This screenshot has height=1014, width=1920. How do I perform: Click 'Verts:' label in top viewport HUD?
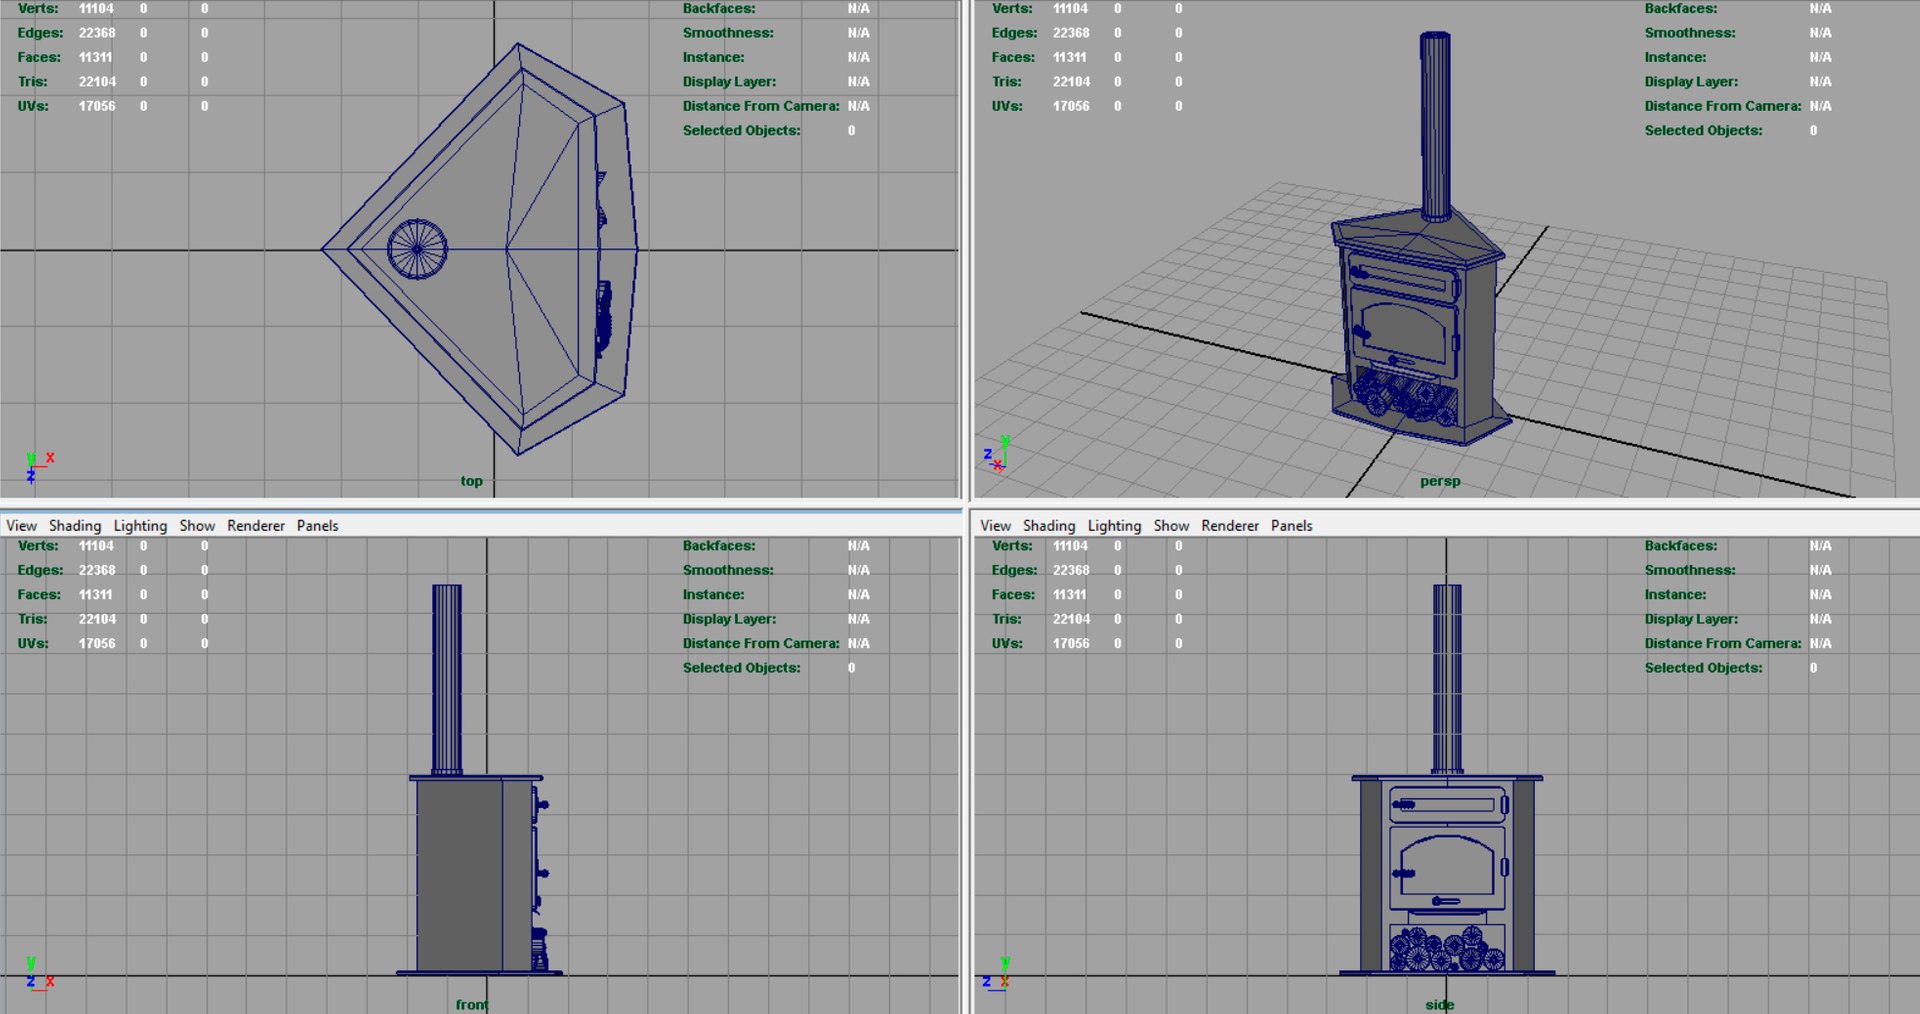pos(38,8)
